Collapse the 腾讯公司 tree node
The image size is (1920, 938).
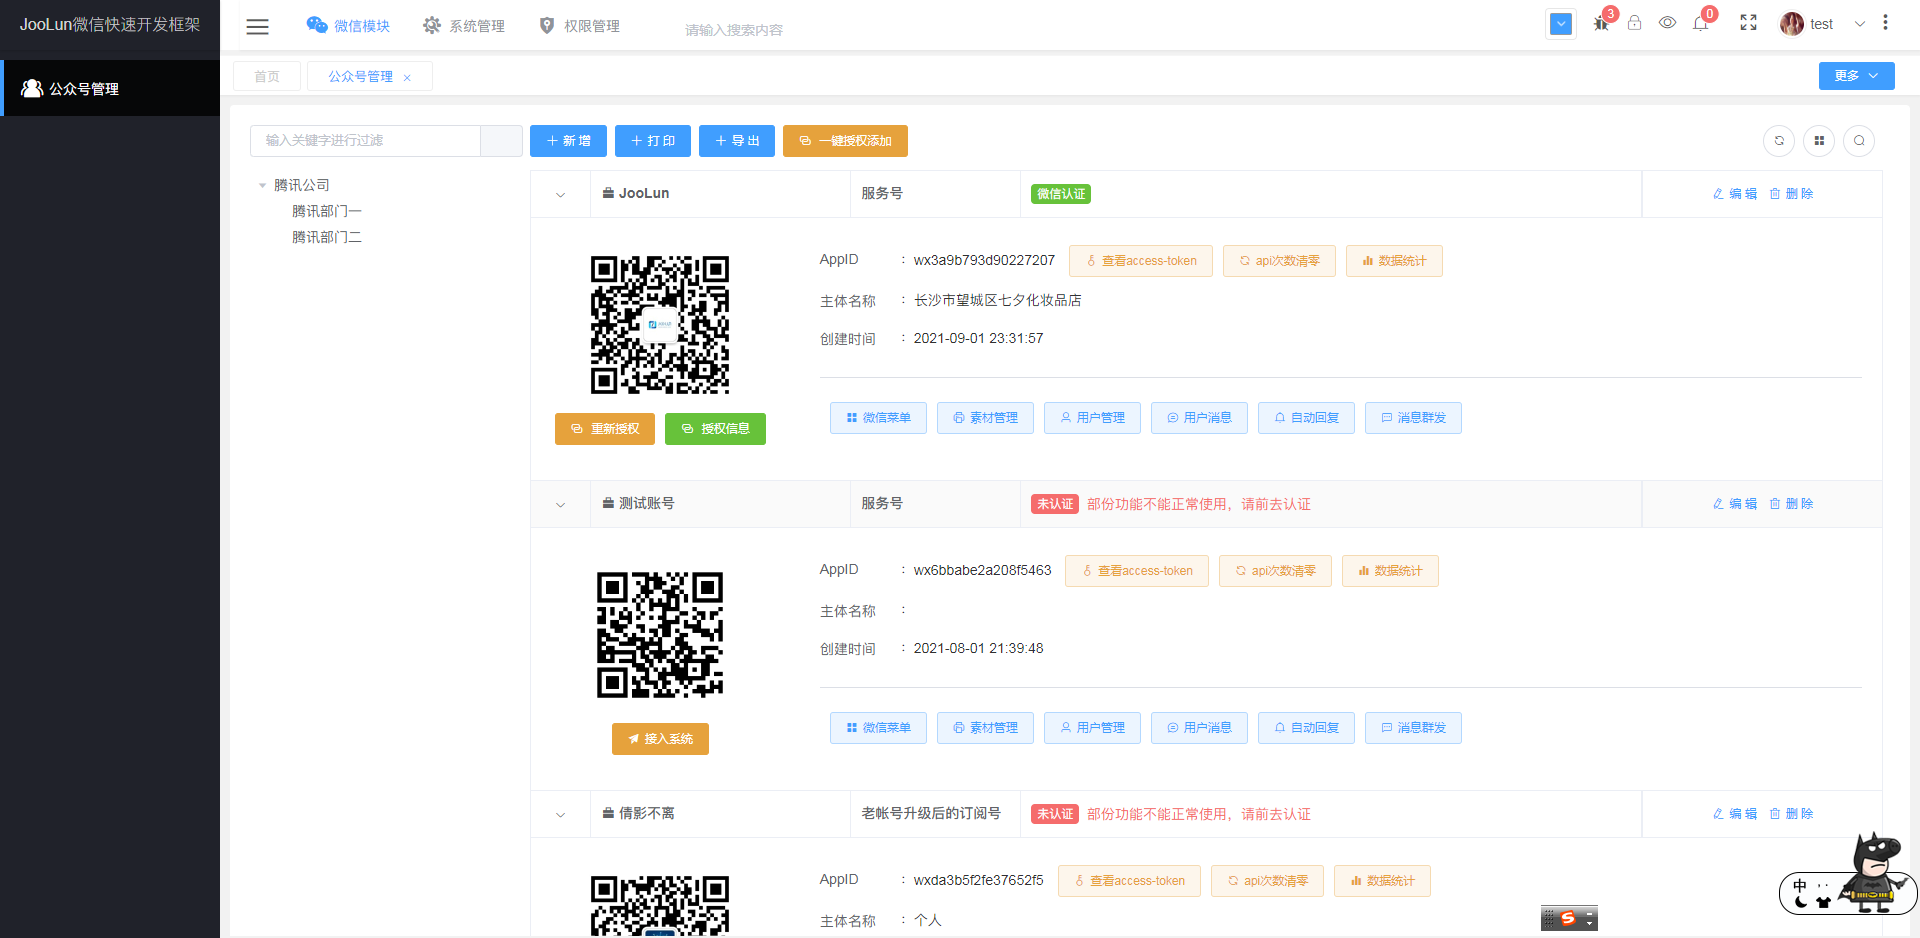pyautogui.click(x=262, y=186)
